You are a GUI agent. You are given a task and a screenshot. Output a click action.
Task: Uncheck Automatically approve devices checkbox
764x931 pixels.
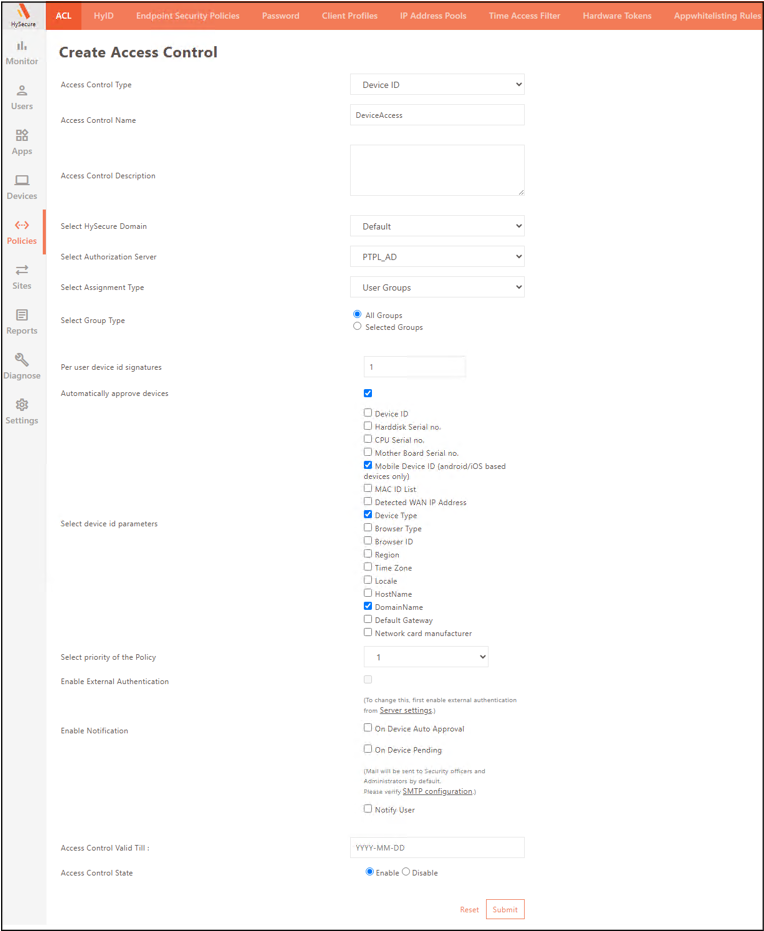pyautogui.click(x=368, y=393)
